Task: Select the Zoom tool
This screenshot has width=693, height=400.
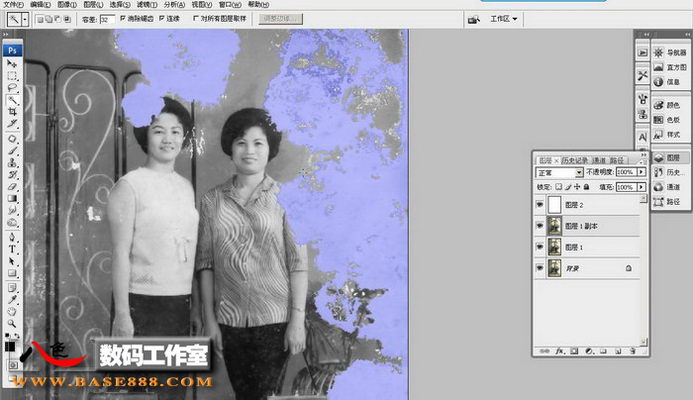Action: [12, 324]
